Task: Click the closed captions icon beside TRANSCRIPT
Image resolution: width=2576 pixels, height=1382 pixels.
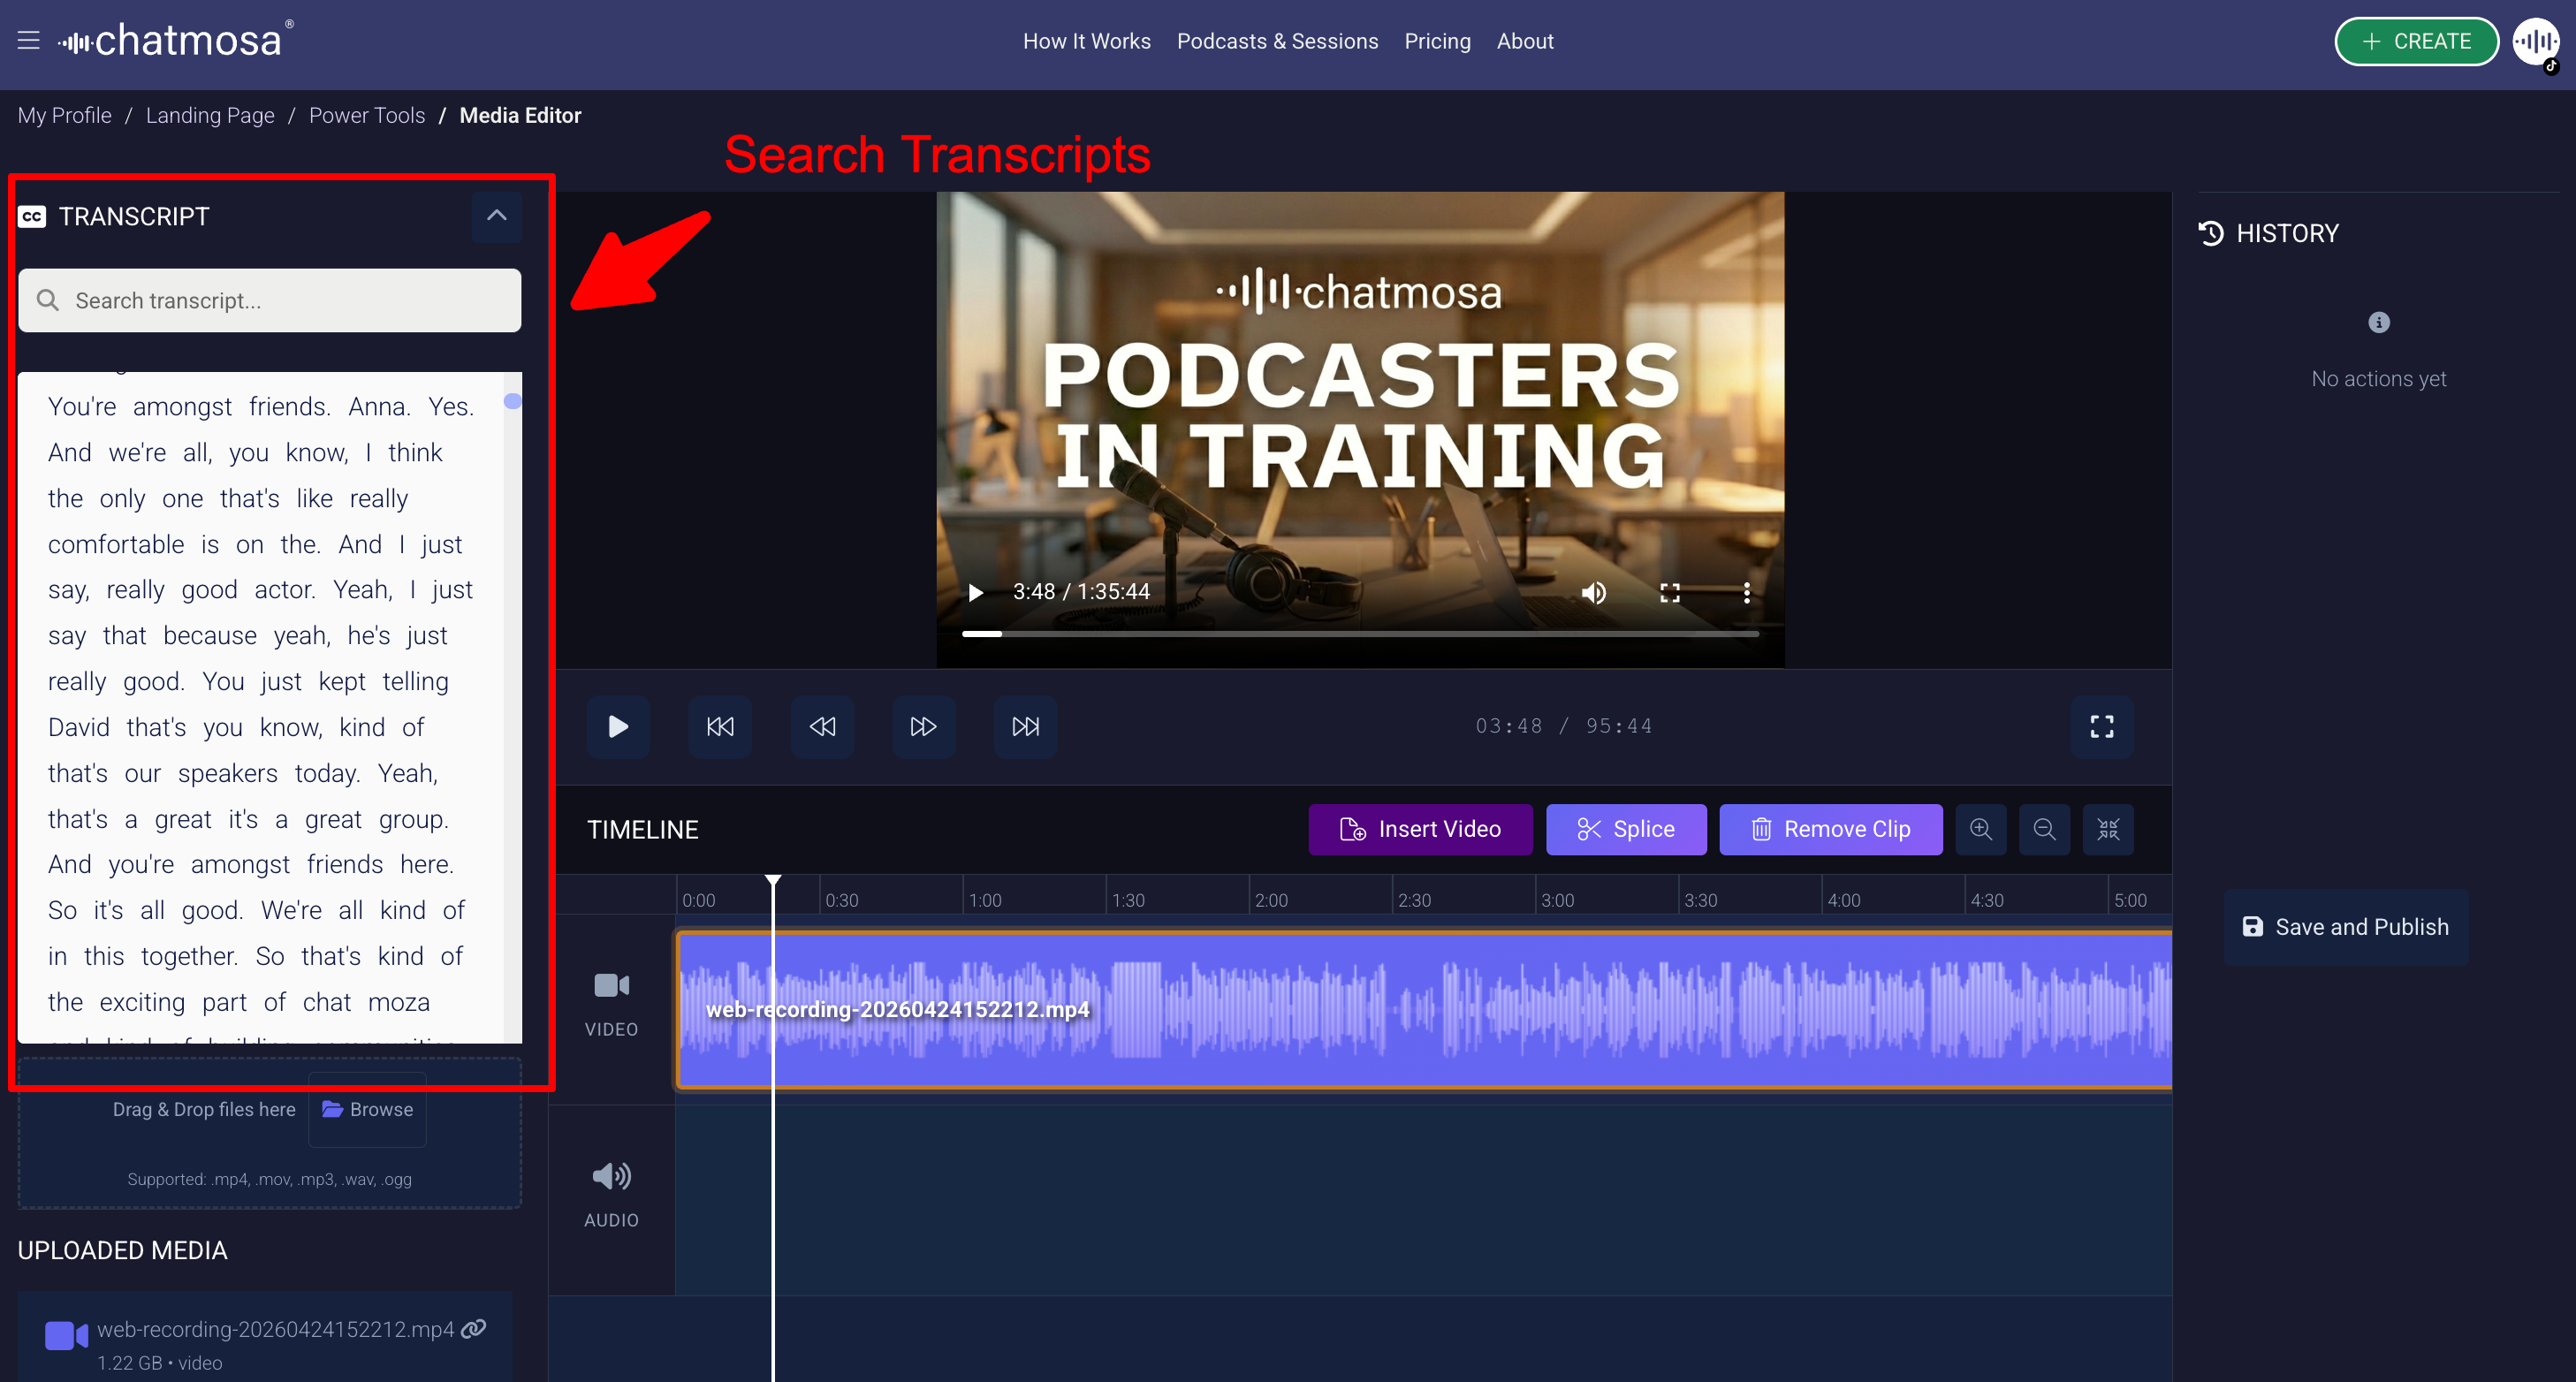Action: coord(32,216)
